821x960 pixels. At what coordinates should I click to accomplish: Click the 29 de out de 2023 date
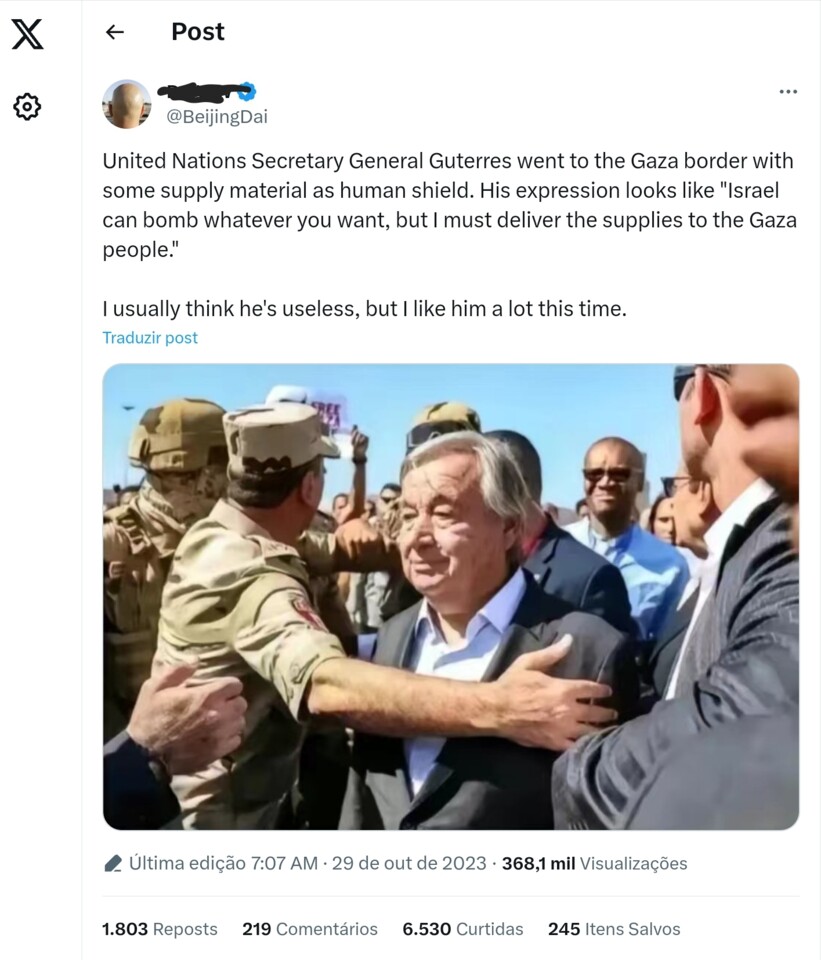[x=409, y=863]
